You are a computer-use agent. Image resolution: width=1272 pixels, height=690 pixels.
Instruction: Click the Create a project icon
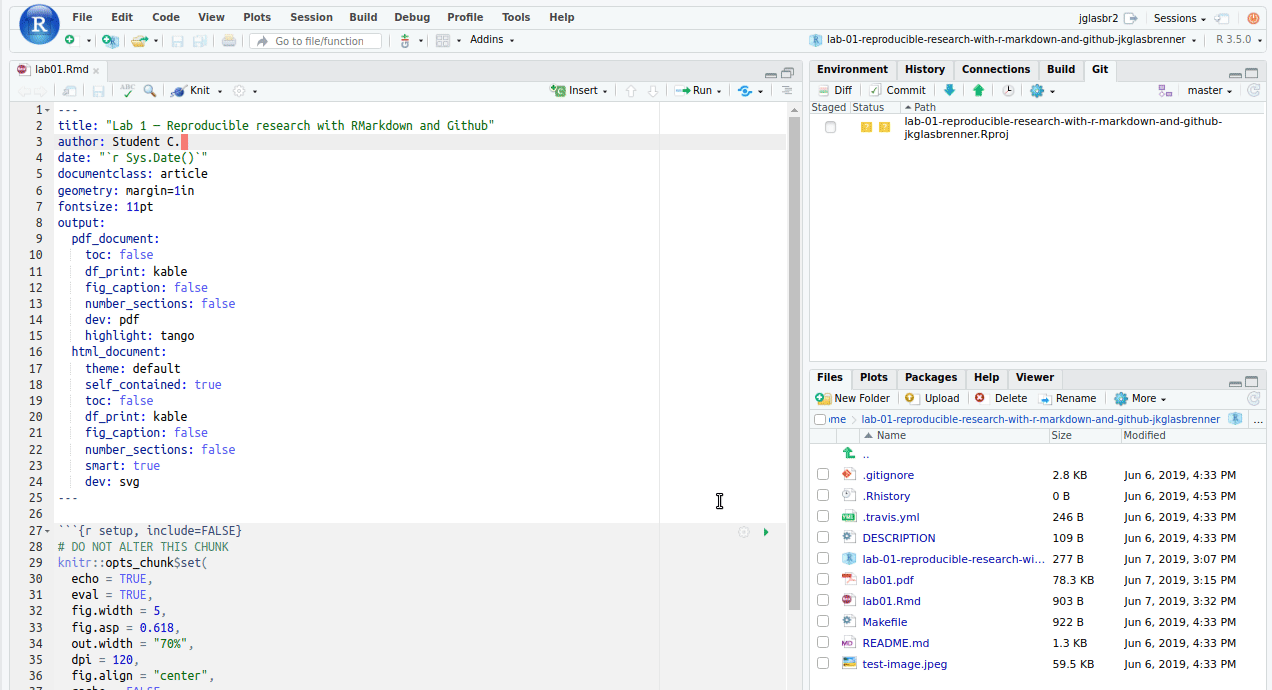coord(110,40)
